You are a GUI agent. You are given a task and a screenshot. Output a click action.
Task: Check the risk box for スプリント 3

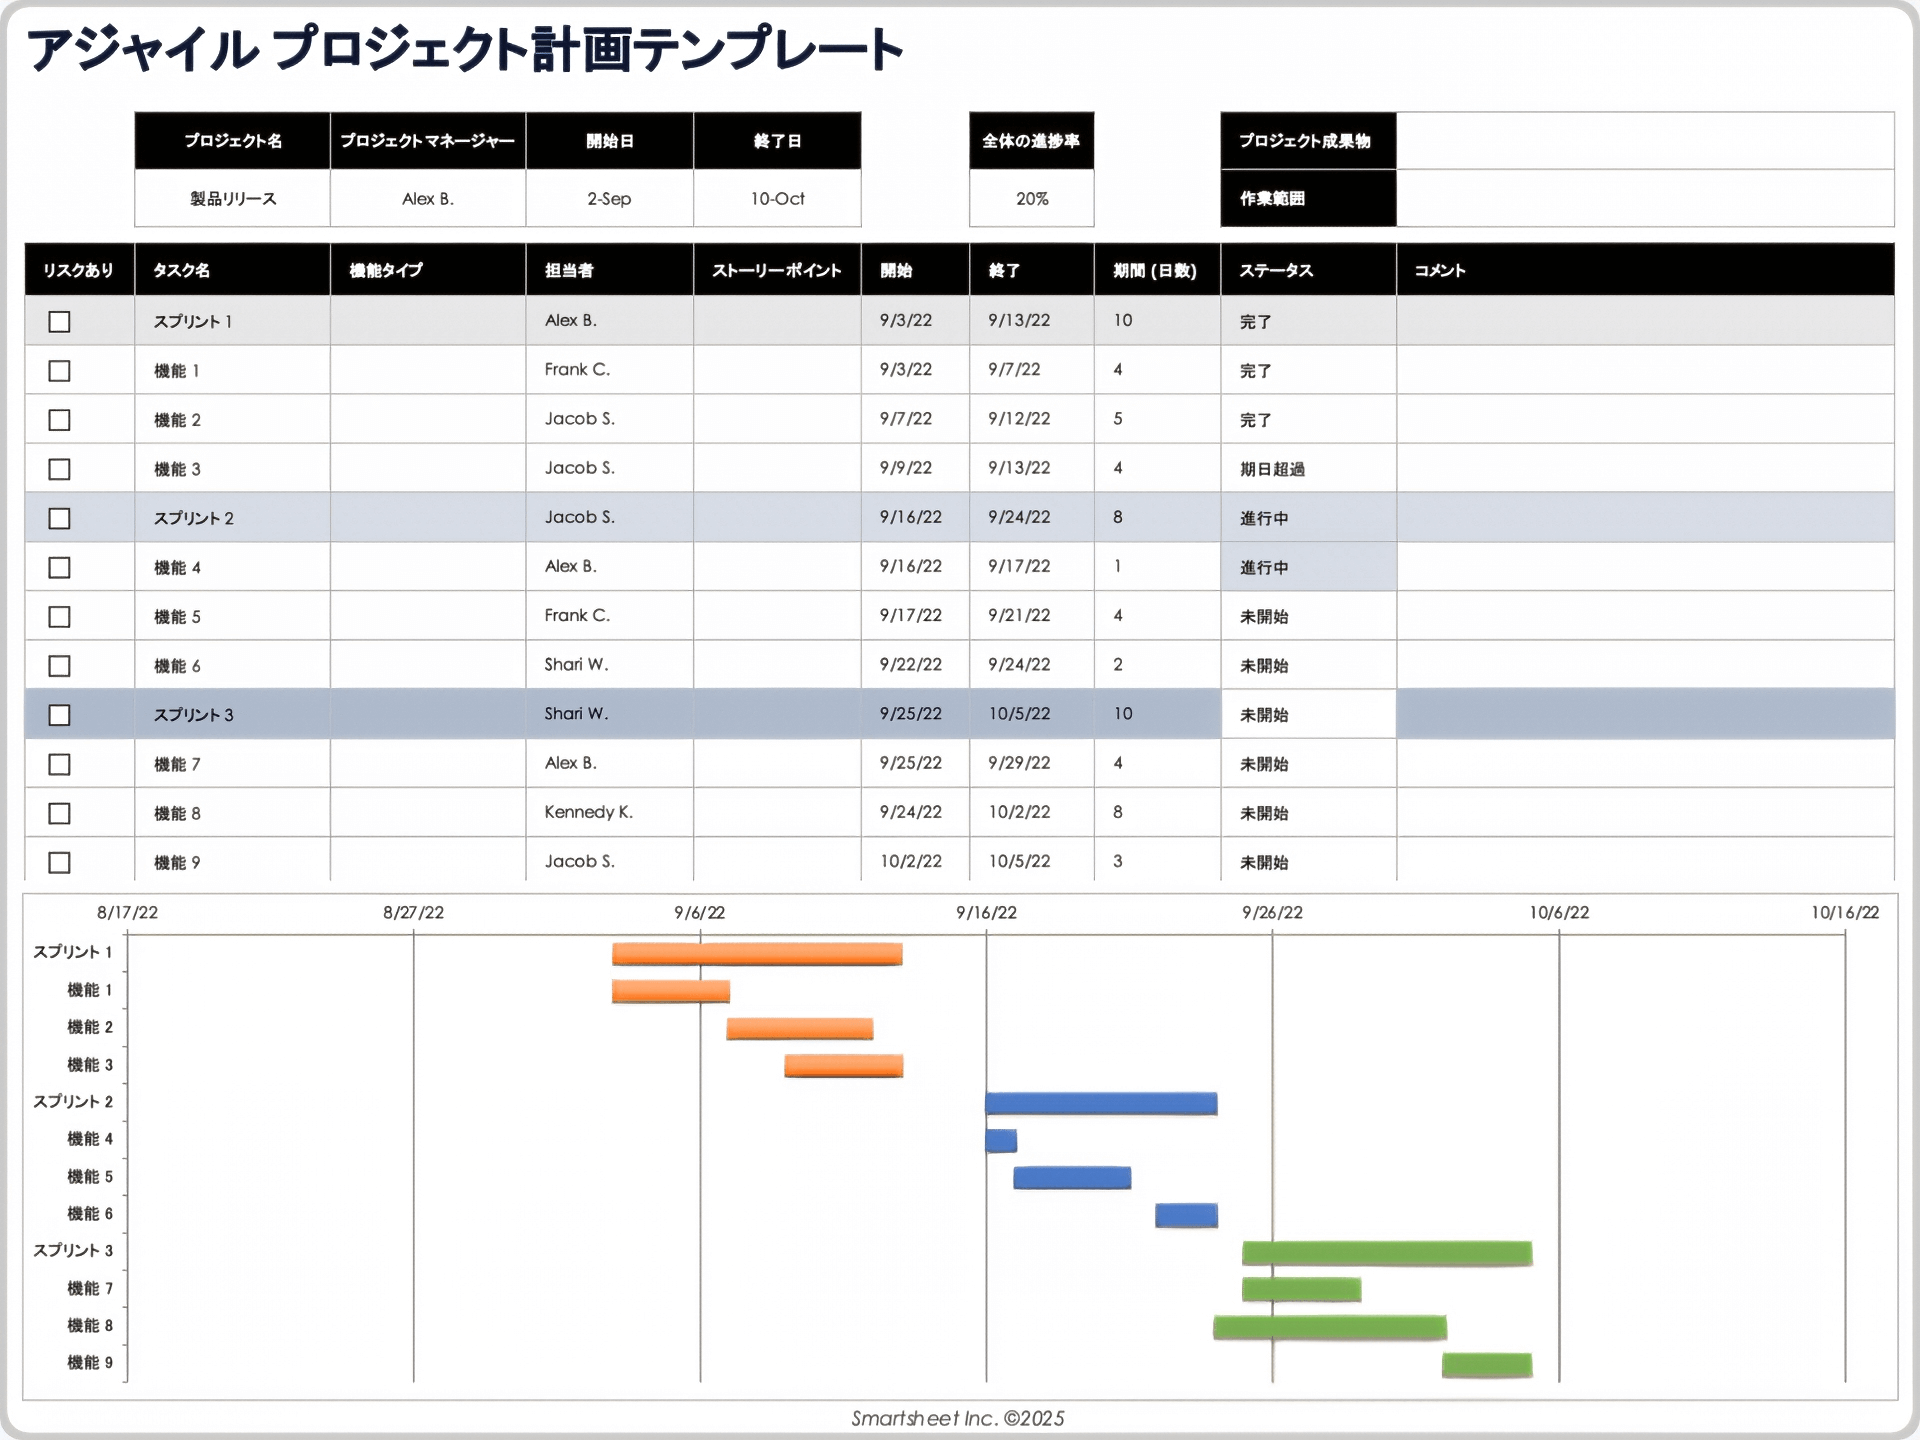[60, 714]
